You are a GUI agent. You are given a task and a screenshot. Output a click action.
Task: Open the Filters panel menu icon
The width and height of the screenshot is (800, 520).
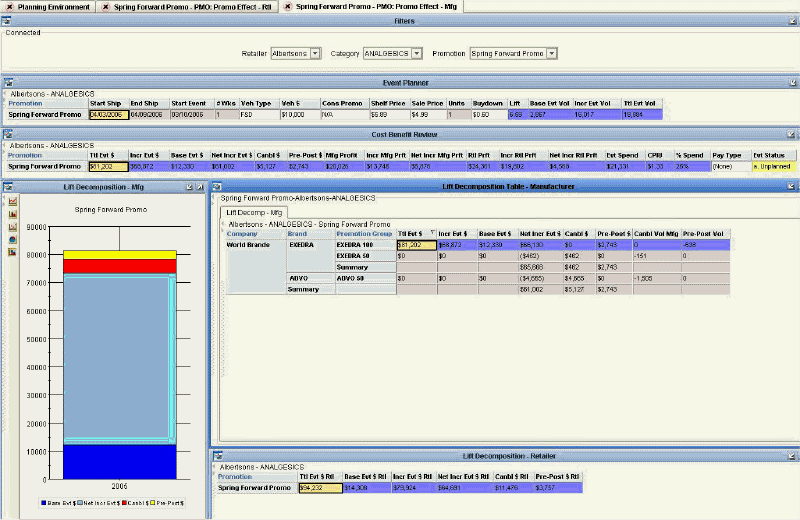(x=6, y=21)
